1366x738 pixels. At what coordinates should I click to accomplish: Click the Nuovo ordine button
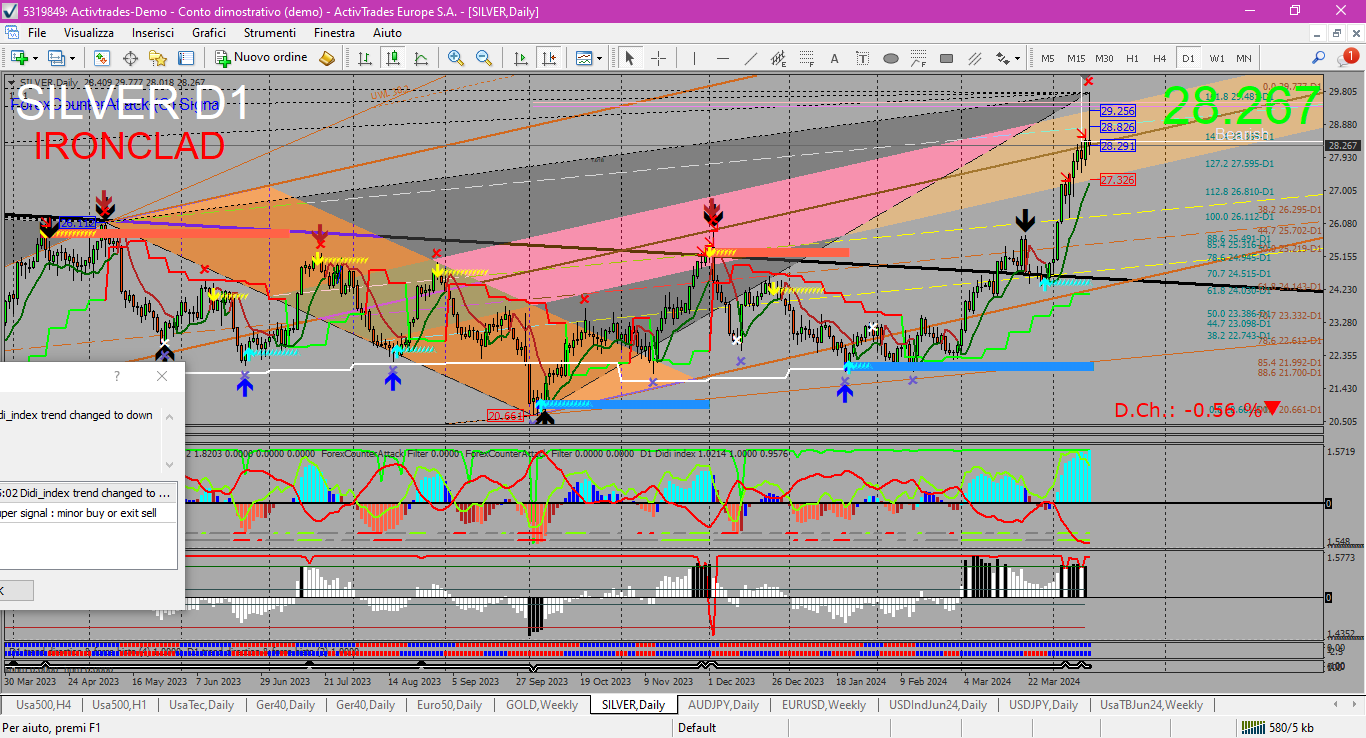pyautogui.click(x=262, y=58)
